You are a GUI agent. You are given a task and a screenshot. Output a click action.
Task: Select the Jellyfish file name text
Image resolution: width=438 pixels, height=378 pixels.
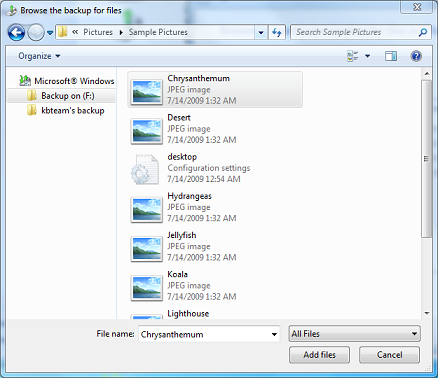click(182, 235)
